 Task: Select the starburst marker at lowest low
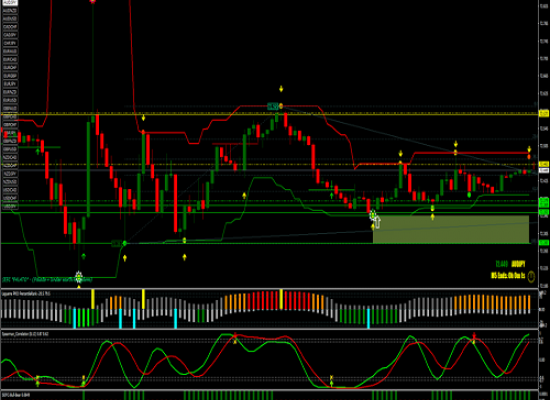click(x=79, y=276)
